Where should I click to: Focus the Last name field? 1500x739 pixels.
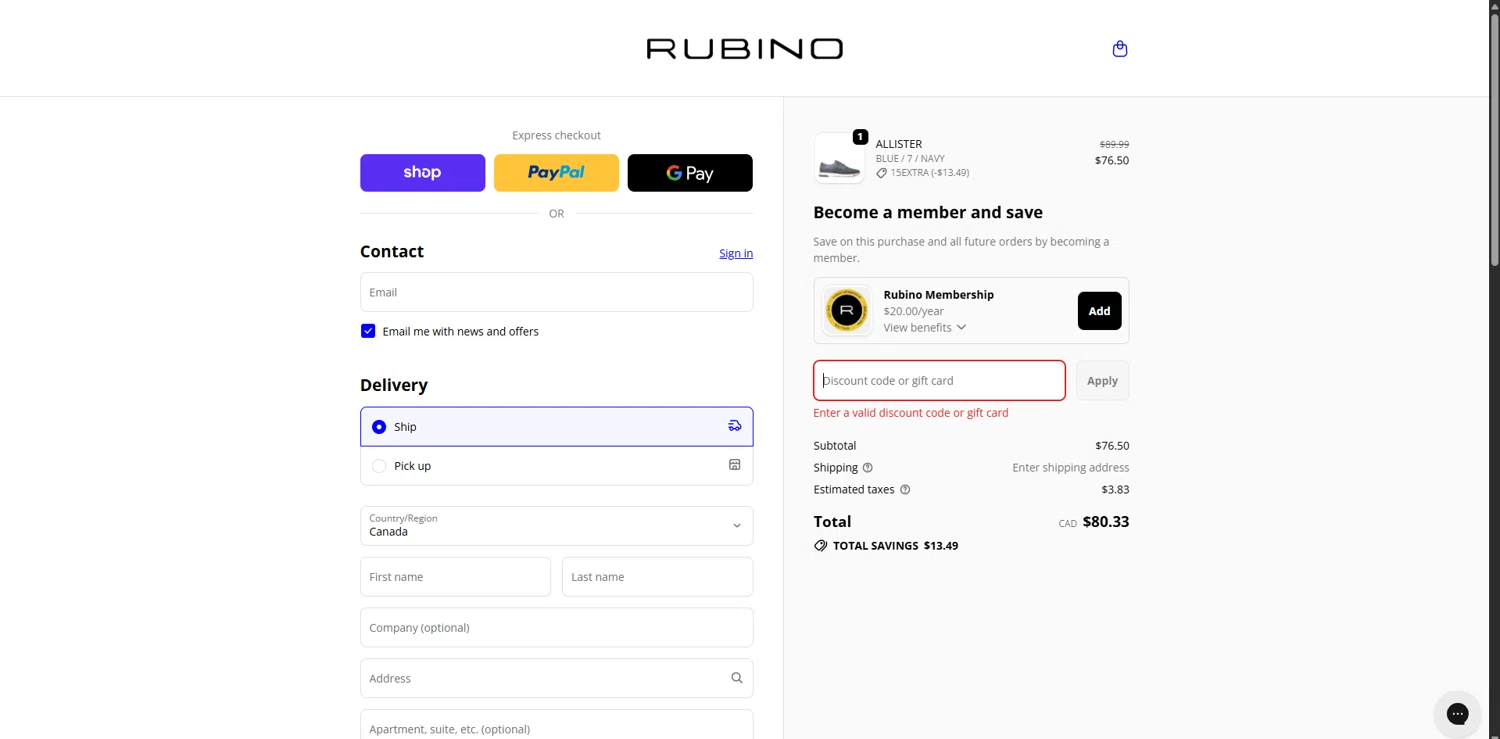pos(657,577)
